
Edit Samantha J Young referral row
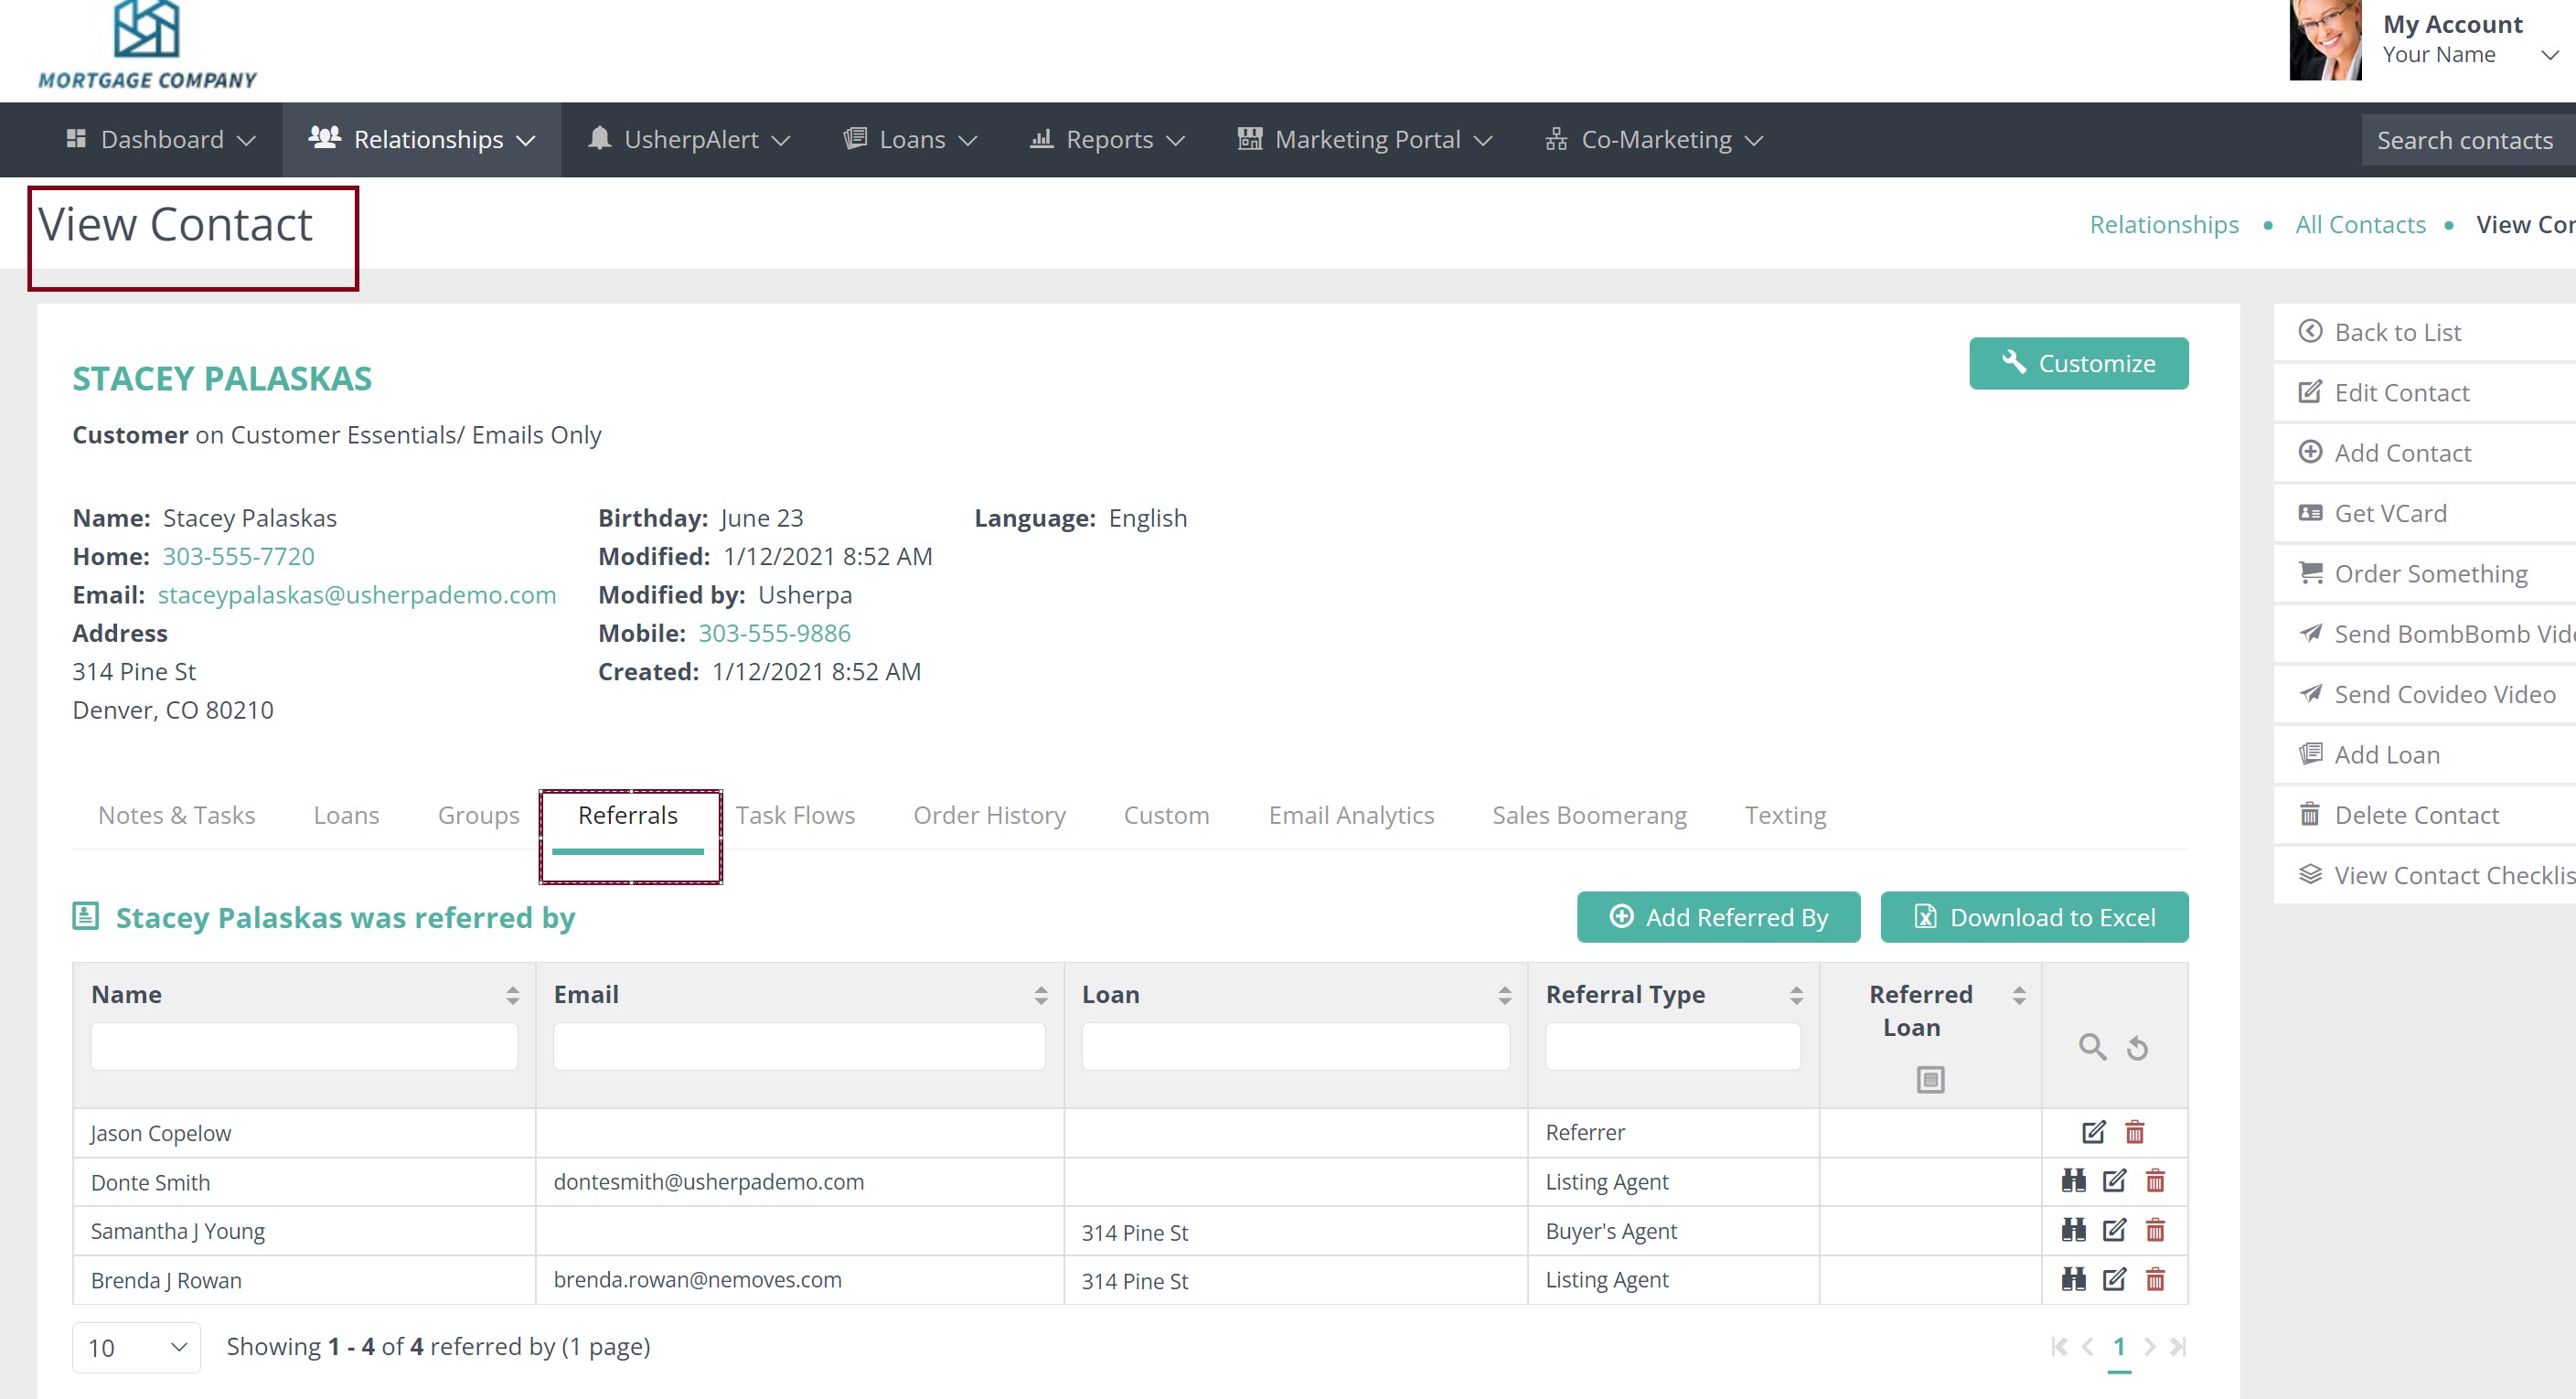(x=2114, y=1230)
